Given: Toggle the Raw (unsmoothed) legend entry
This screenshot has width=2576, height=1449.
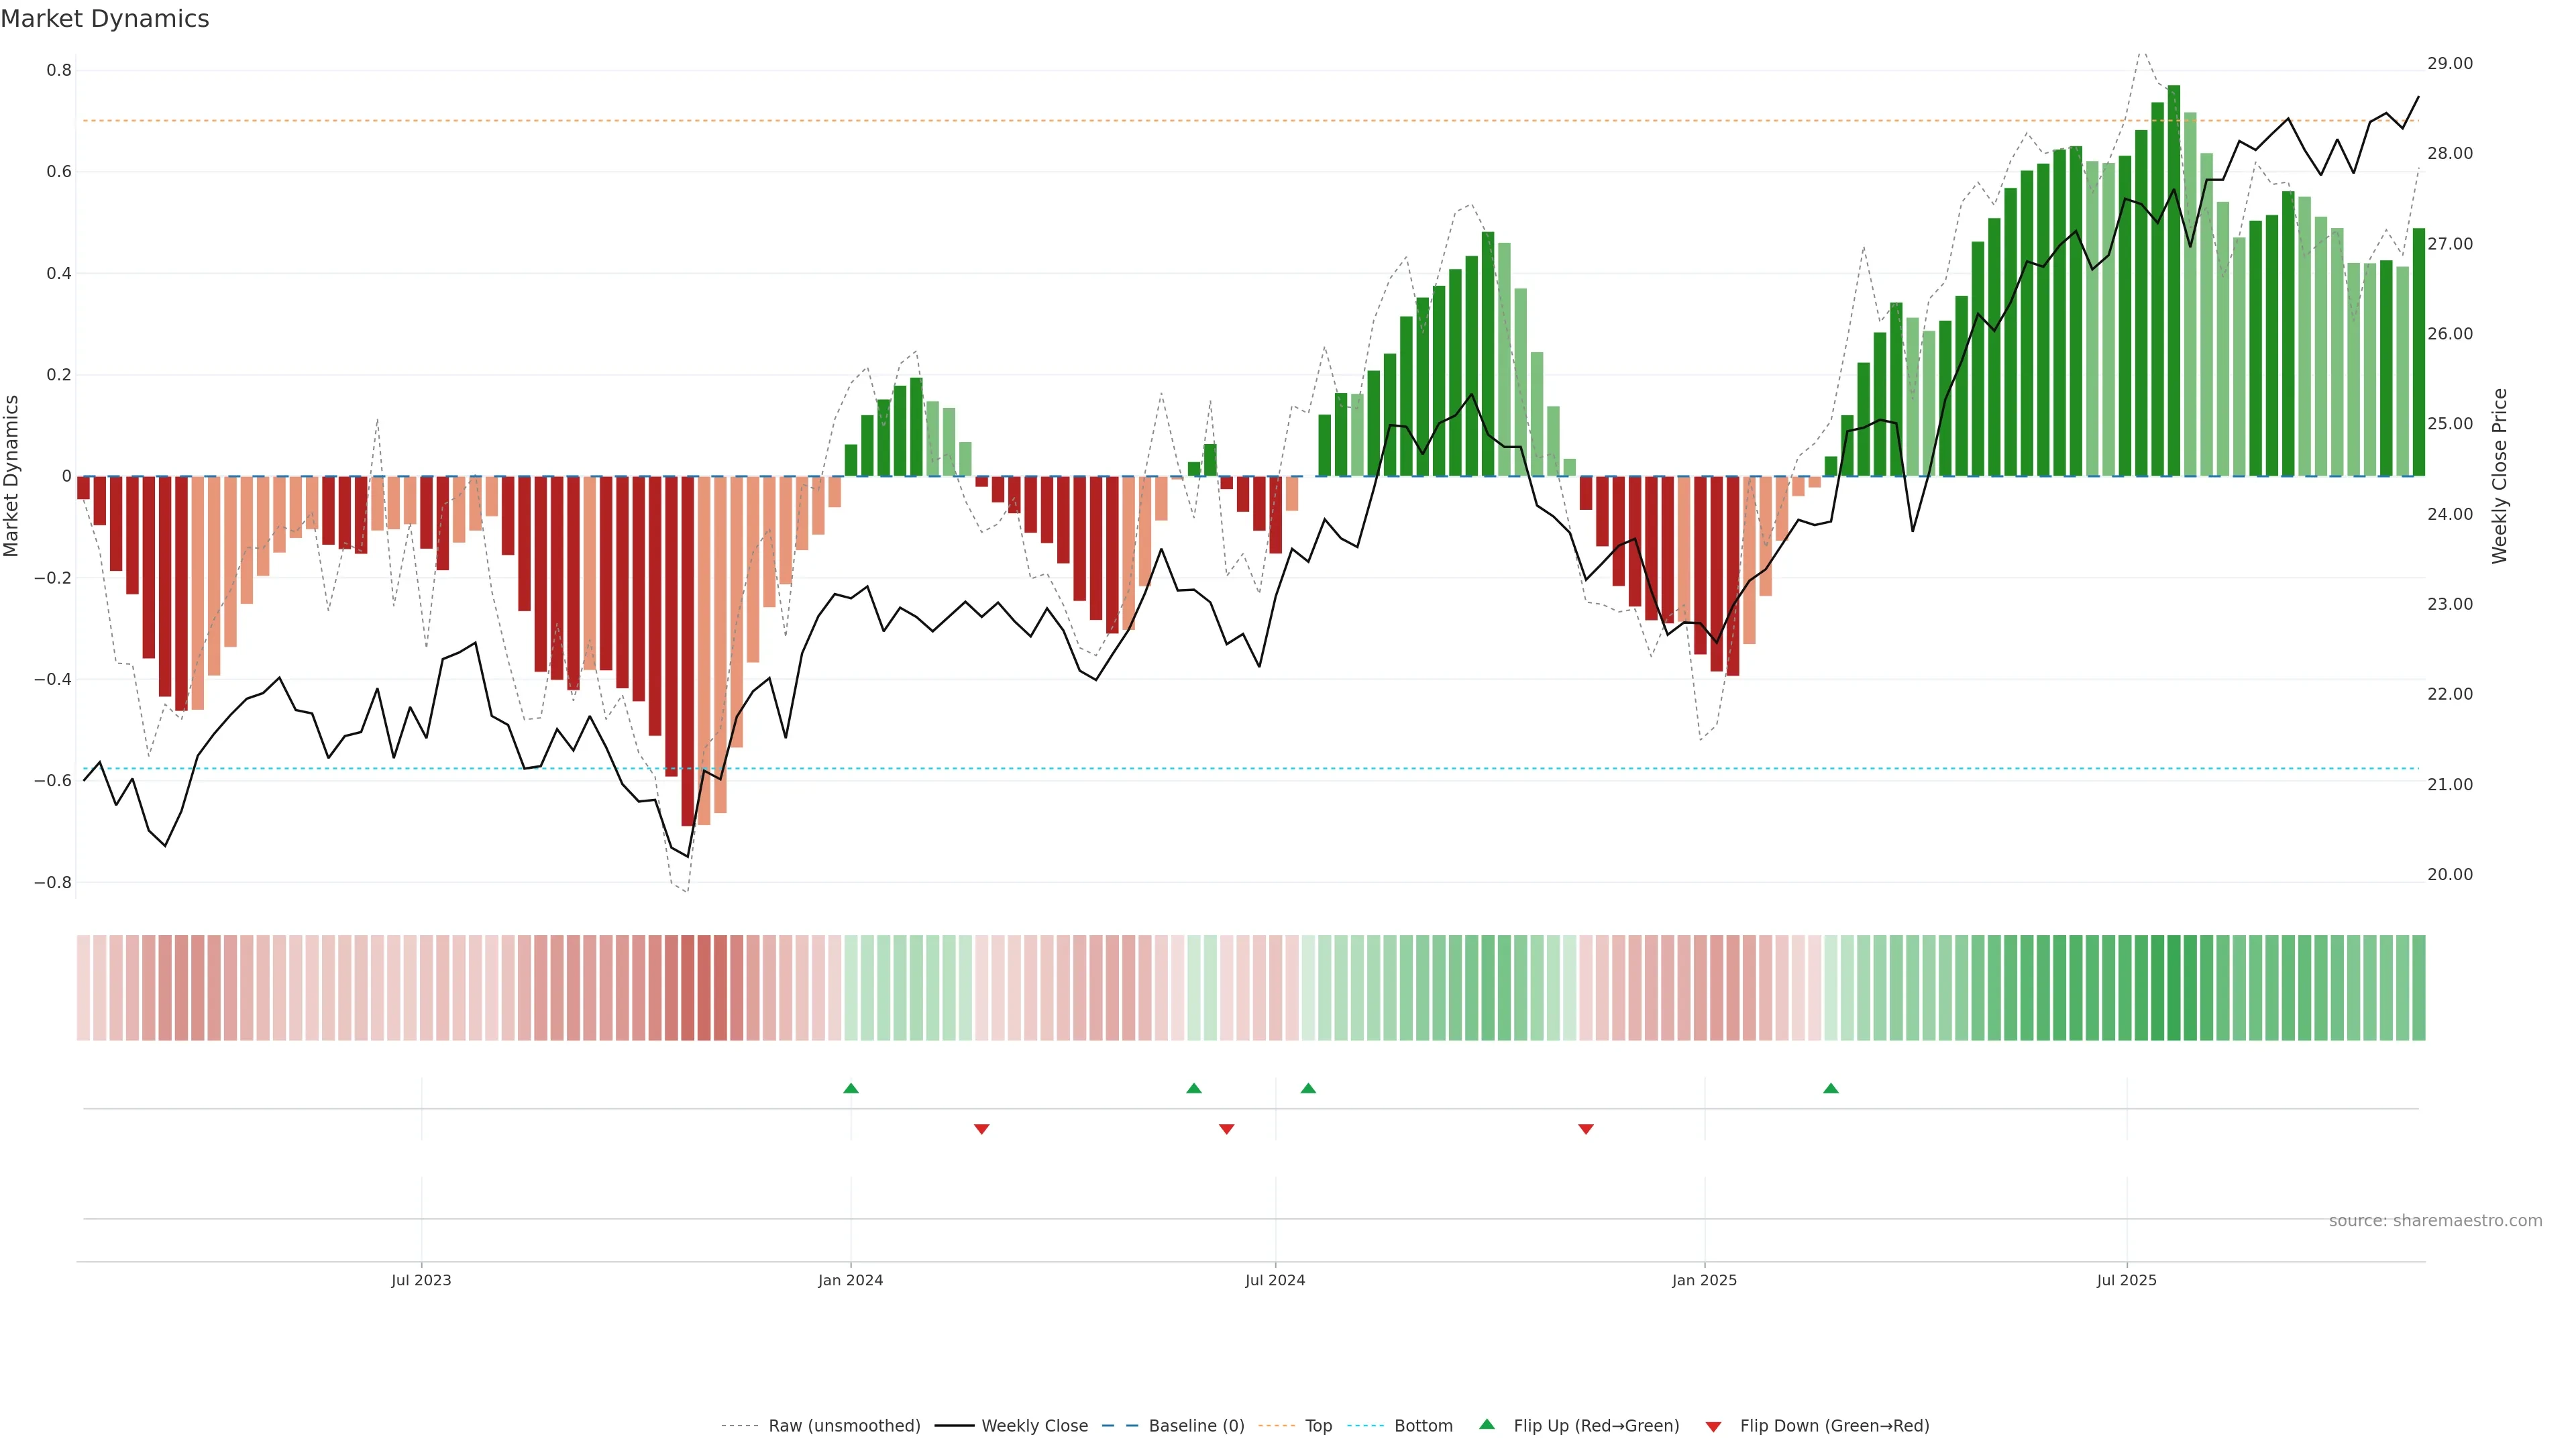Looking at the screenshot, I should (x=843, y=1426).
